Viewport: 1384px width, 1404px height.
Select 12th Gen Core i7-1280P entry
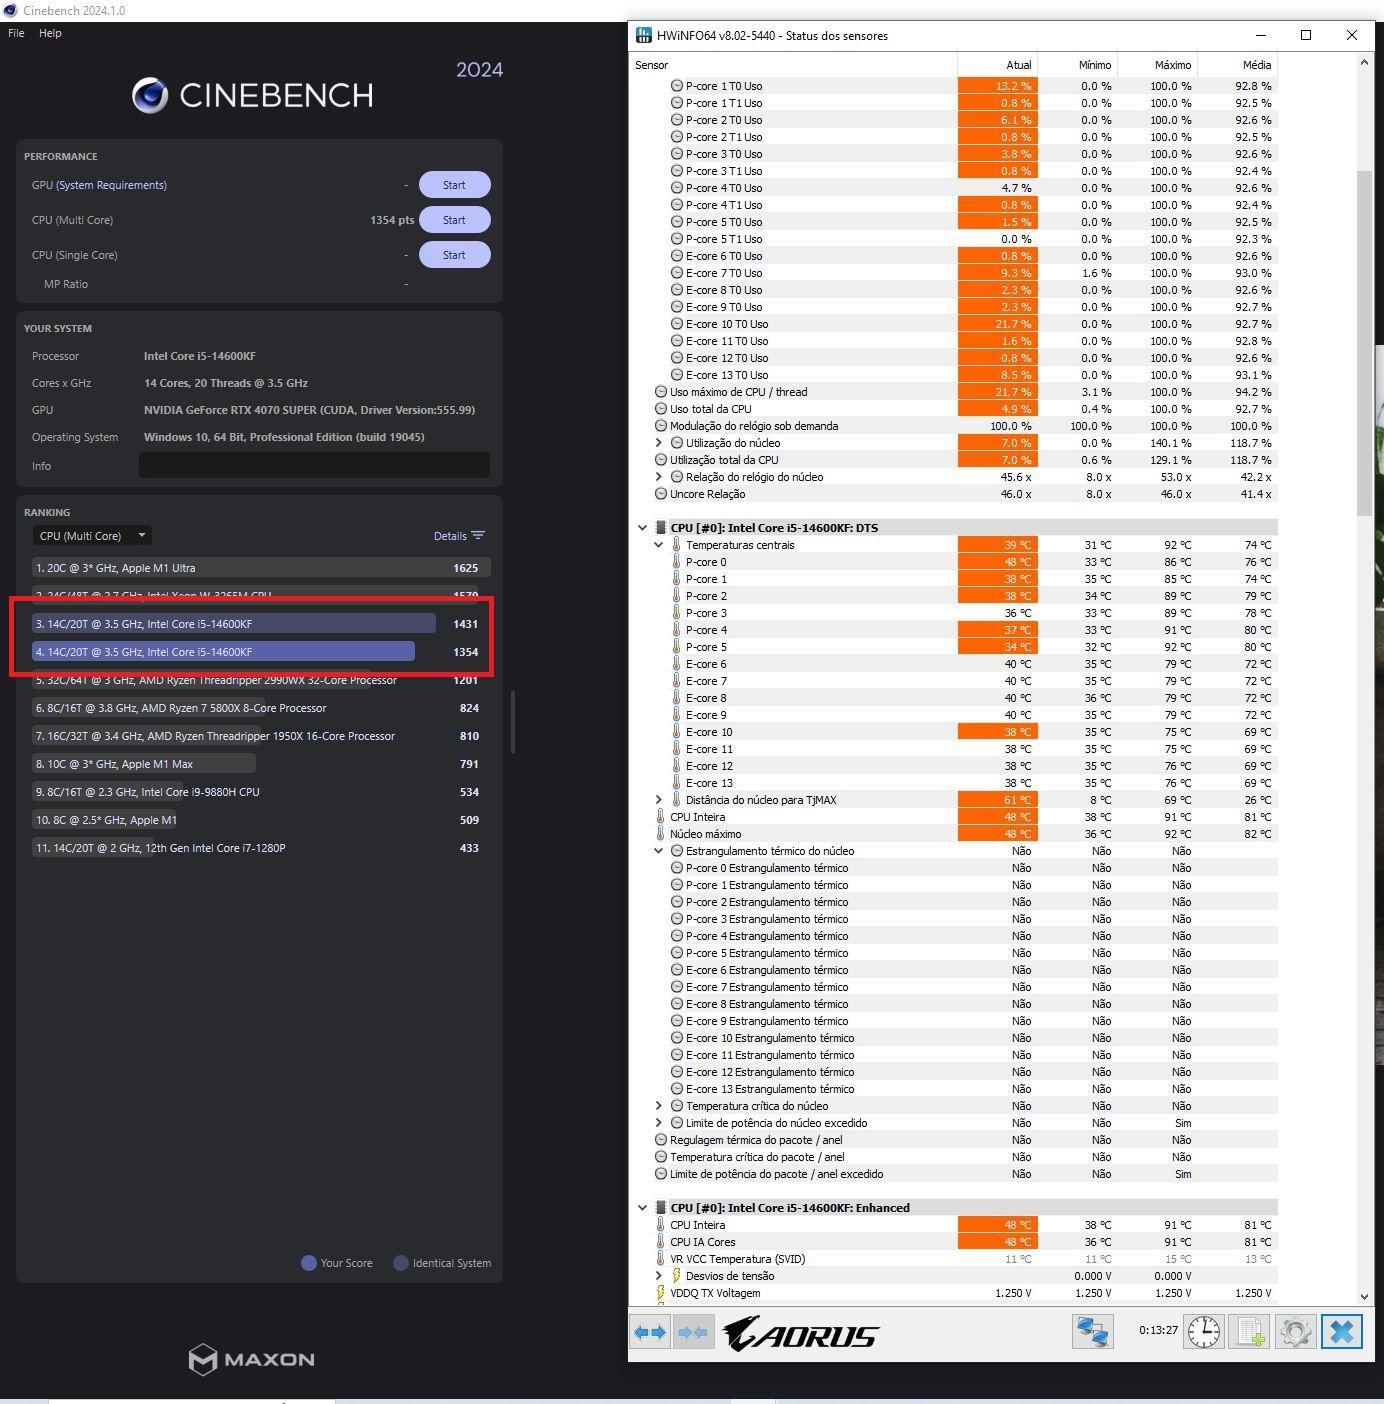(x=261, y=848)
